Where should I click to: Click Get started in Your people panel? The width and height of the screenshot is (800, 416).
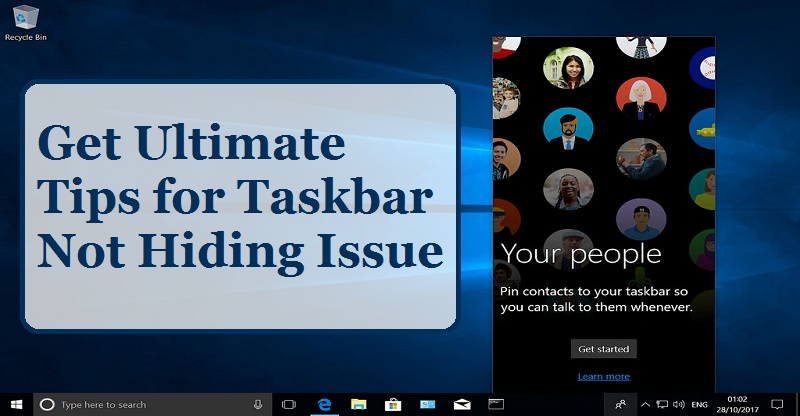point(604,349)
